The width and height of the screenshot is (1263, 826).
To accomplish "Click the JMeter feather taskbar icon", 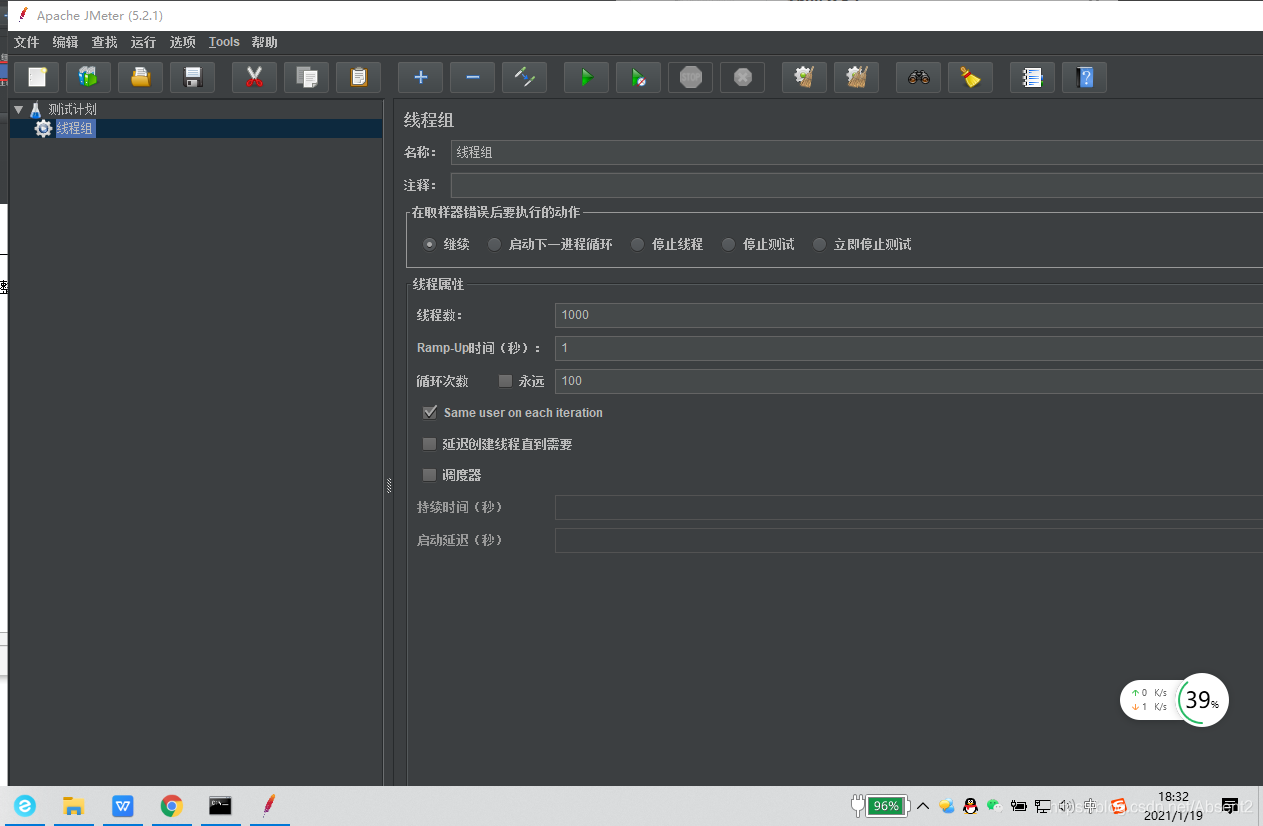I will click(x=269, y=806).
